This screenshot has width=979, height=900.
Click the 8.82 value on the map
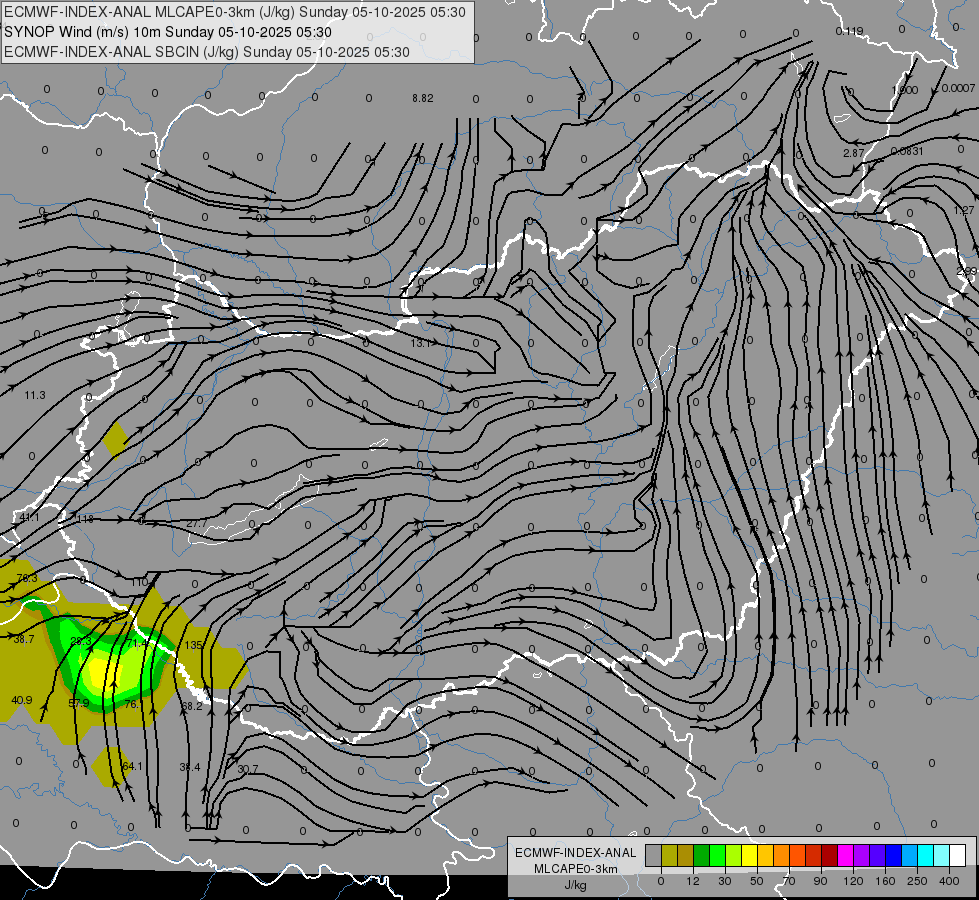pos(423,98)
